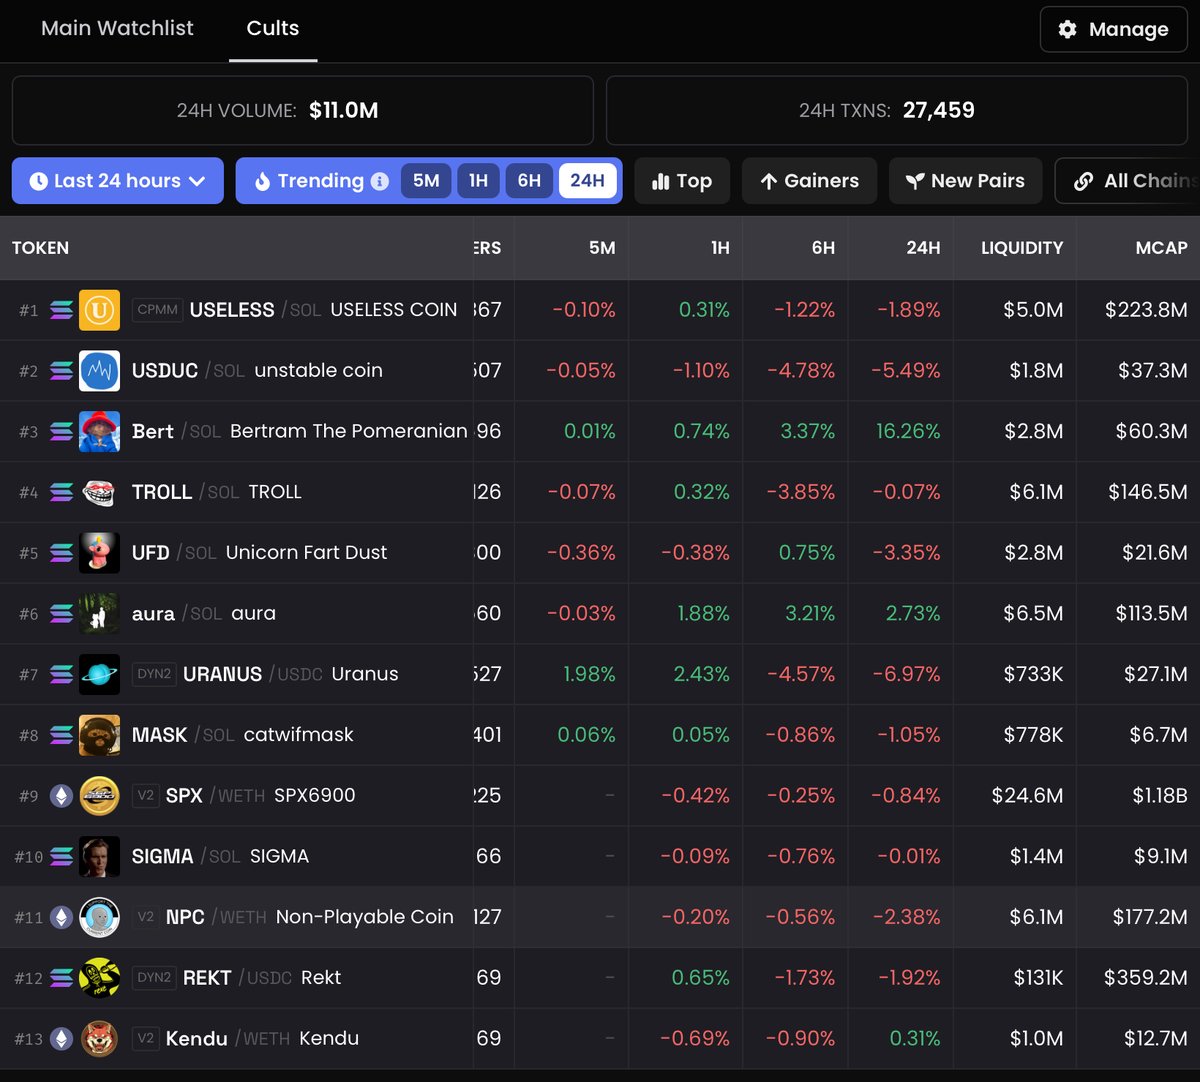Click USELESS token symbol text
The image size is (1200, 1082).
pos(232,310)
